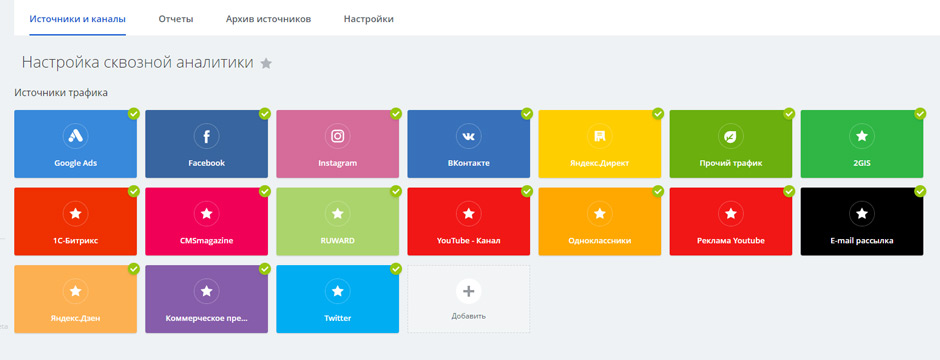Open the 1С-Битрикс source tile

pos(76,222)
